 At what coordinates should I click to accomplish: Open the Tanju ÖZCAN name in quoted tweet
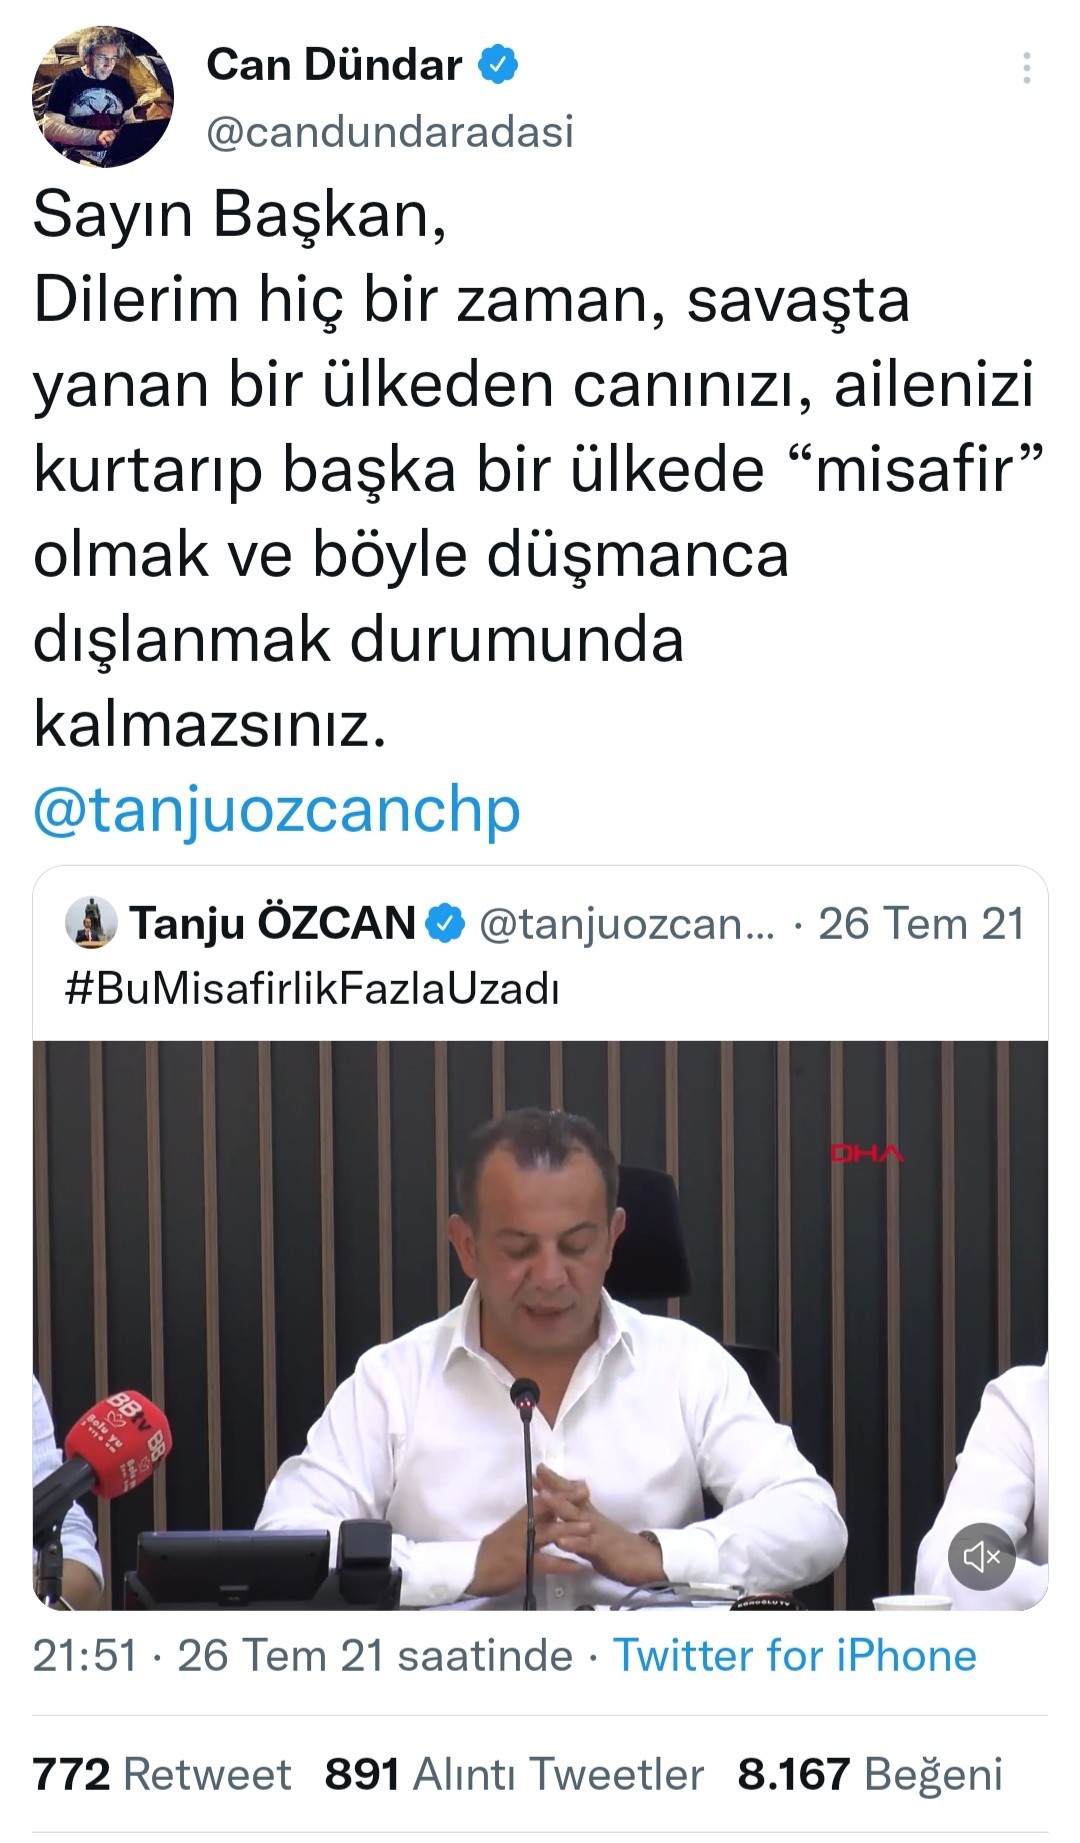[x=272, y=923]
